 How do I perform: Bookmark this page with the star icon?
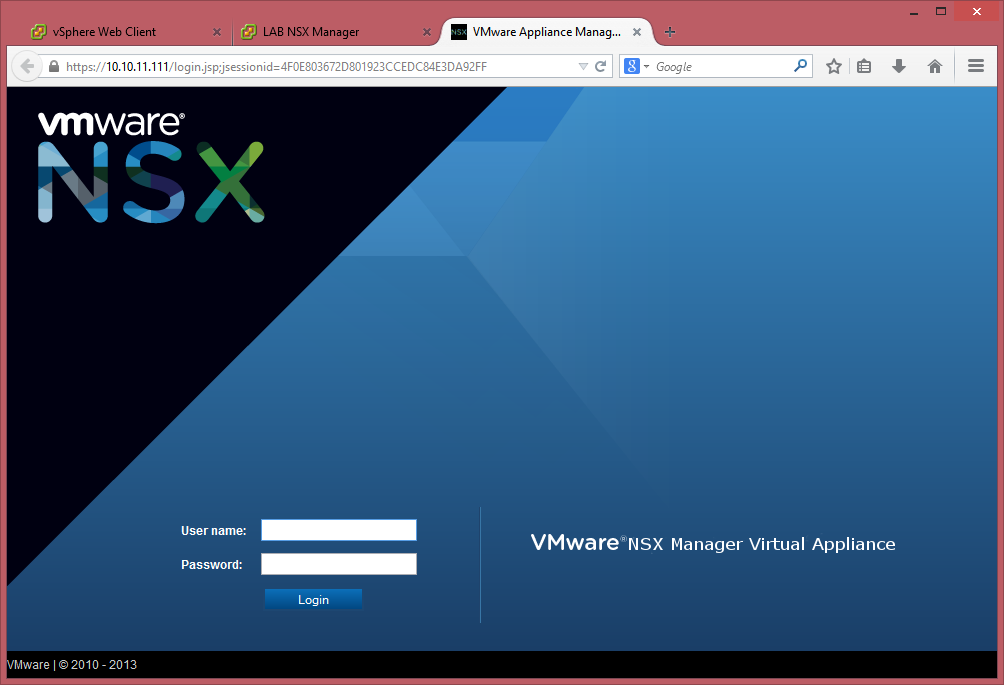834,66
